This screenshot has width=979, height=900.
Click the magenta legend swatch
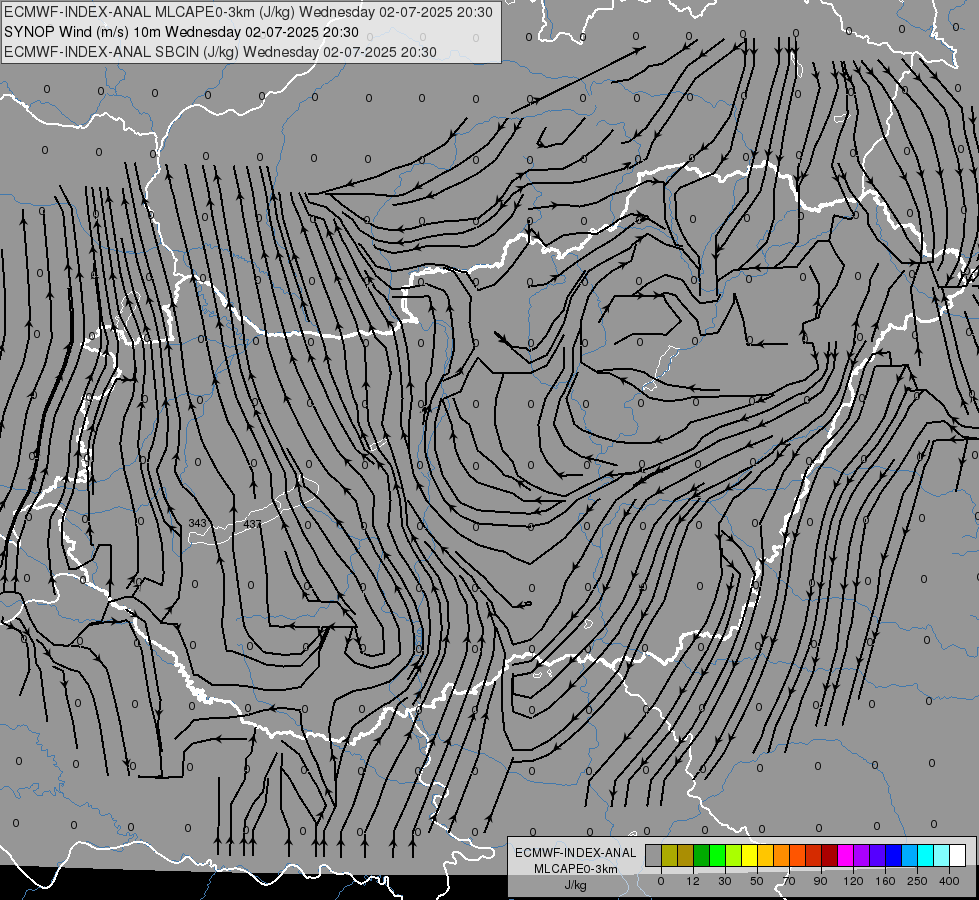pyautogui.click(x=845, y=855)
